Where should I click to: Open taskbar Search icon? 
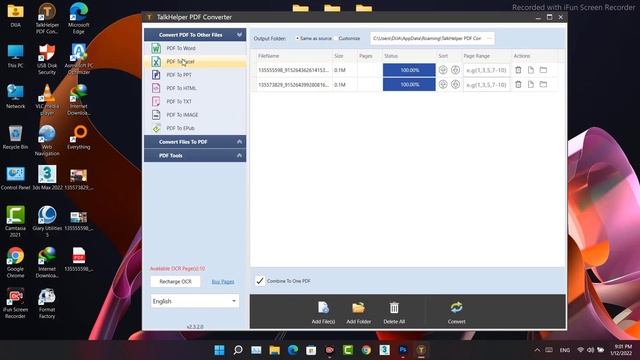click(238, 350)
